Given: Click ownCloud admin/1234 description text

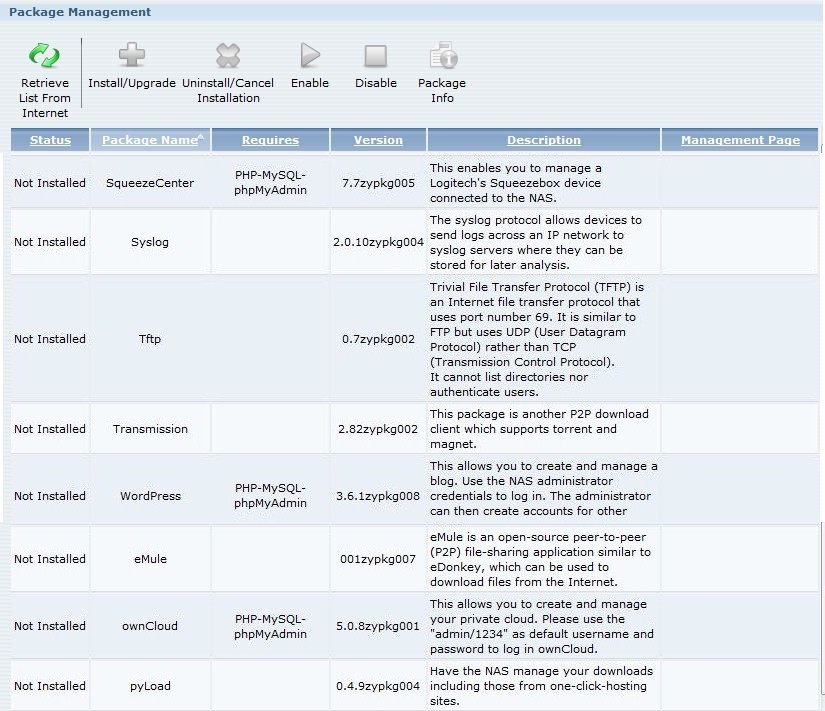Looking at the screenshot, I should coord(541,626).
